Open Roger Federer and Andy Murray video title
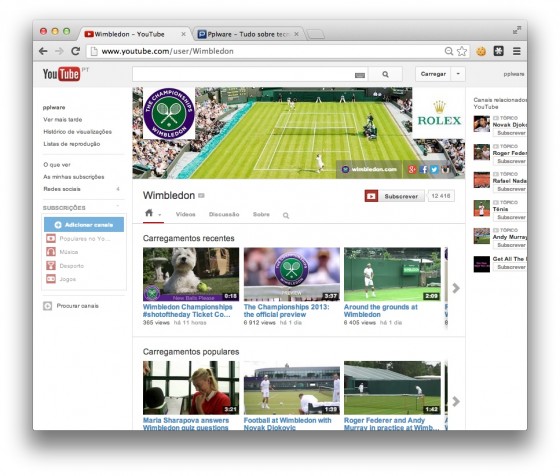 [x=391, y=424]
